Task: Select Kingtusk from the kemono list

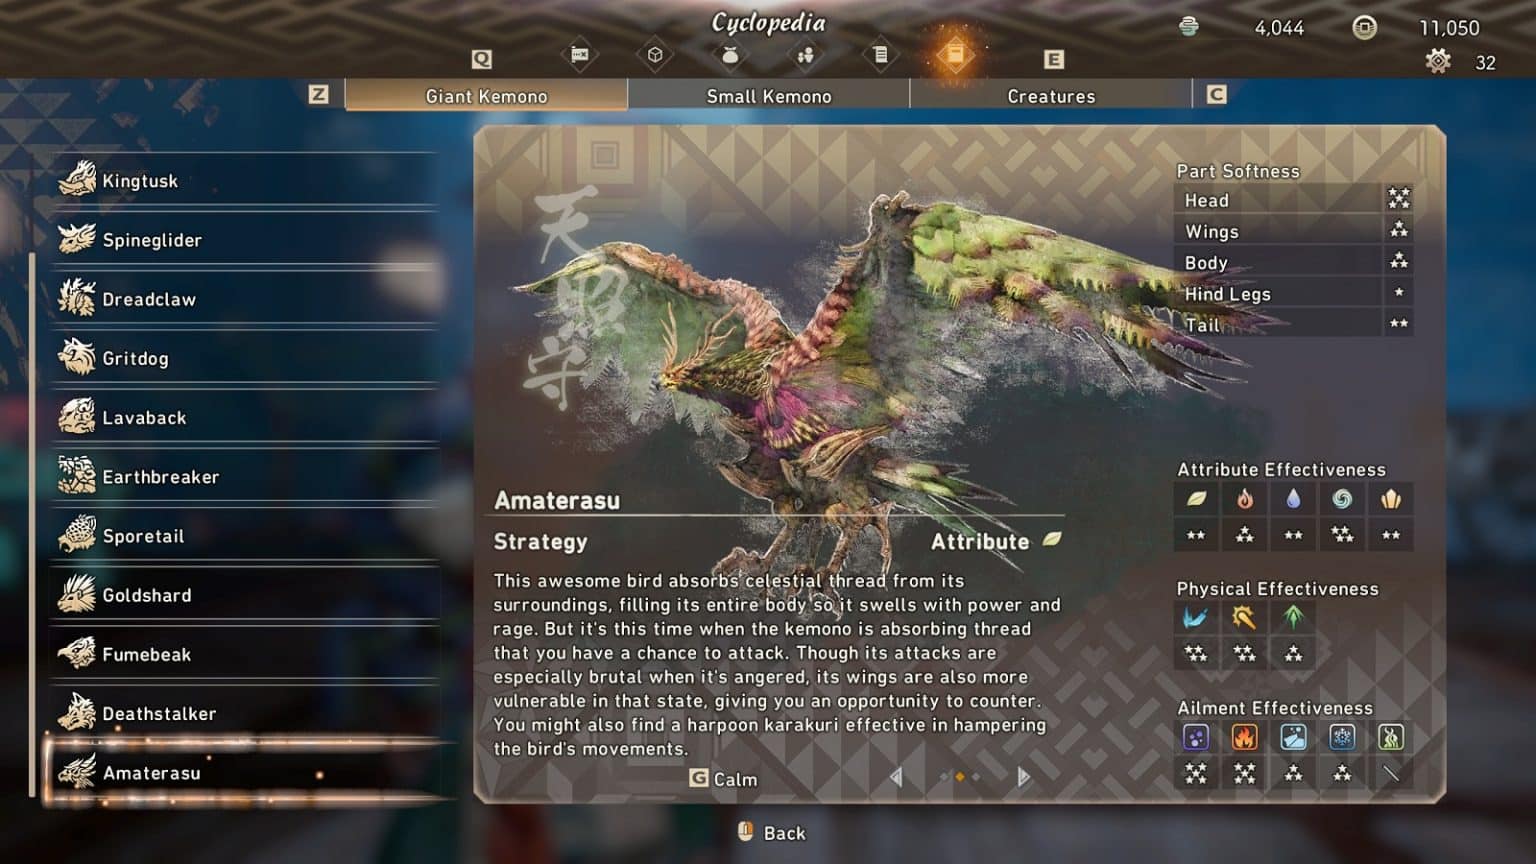Action: (x=245, y=181)
